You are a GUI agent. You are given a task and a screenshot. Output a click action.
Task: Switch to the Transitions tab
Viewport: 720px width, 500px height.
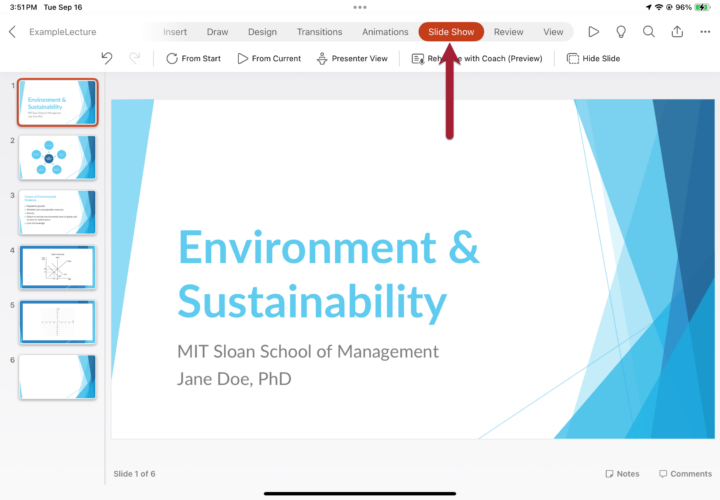coord(319,32)
